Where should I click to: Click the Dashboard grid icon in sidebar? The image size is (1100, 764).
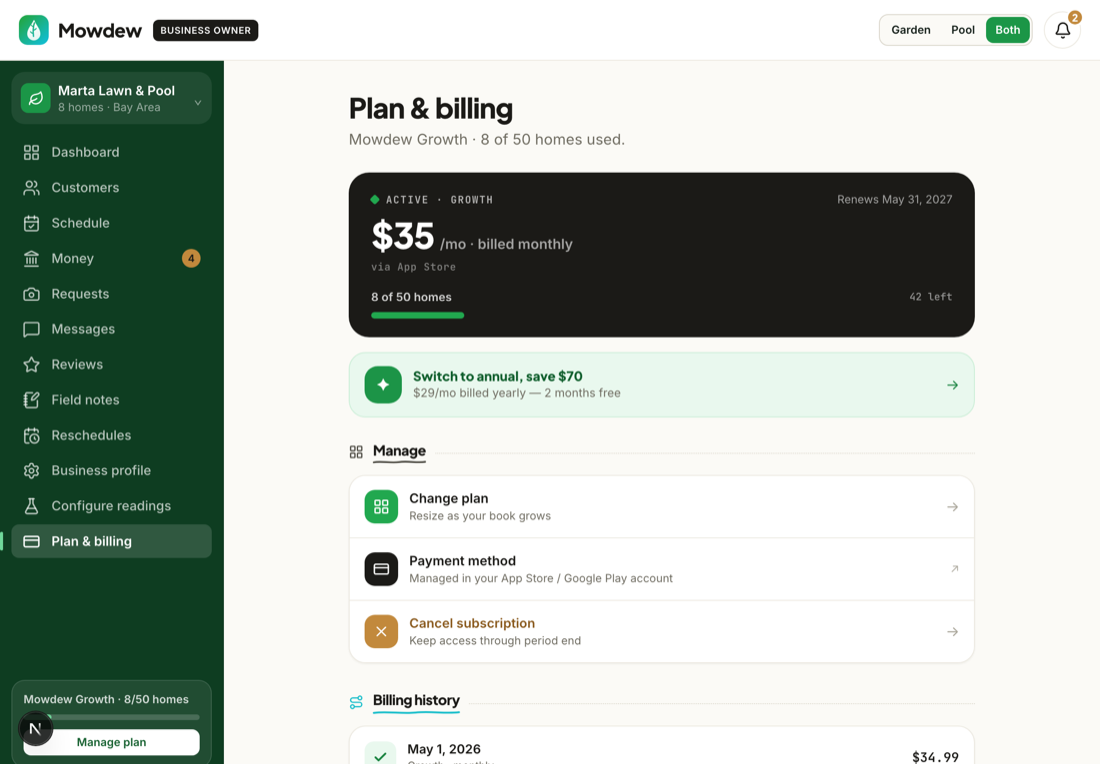[x=32, y=152]
